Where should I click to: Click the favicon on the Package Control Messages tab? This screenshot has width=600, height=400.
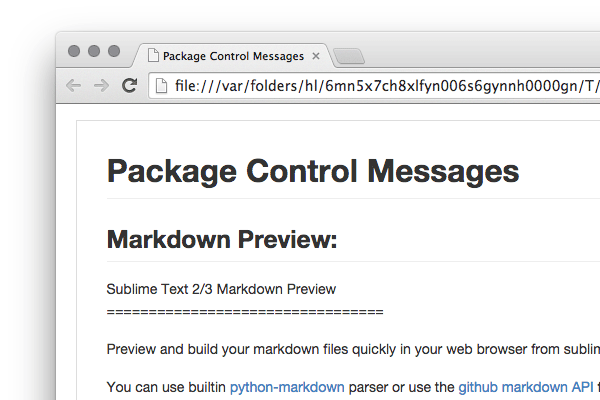tap(153, 56)
